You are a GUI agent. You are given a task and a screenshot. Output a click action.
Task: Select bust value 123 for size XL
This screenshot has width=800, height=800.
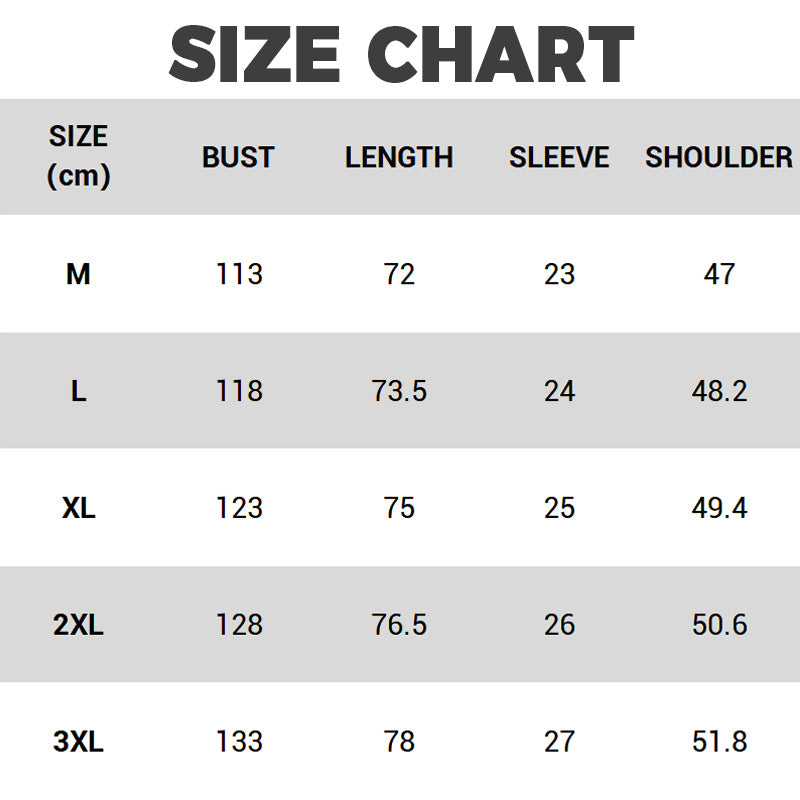239,508
